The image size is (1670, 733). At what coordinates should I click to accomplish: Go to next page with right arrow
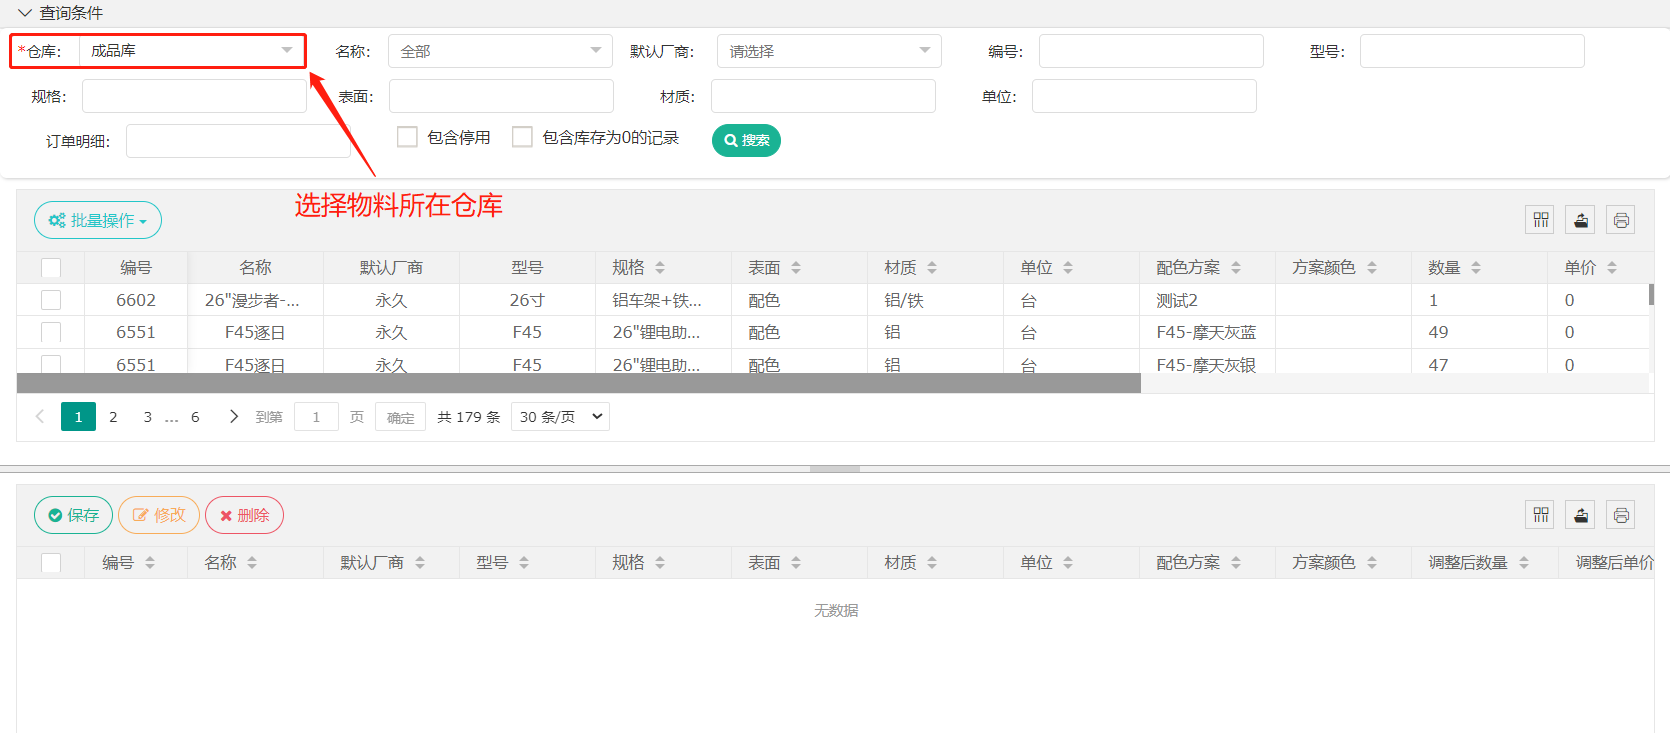[234, 417]
